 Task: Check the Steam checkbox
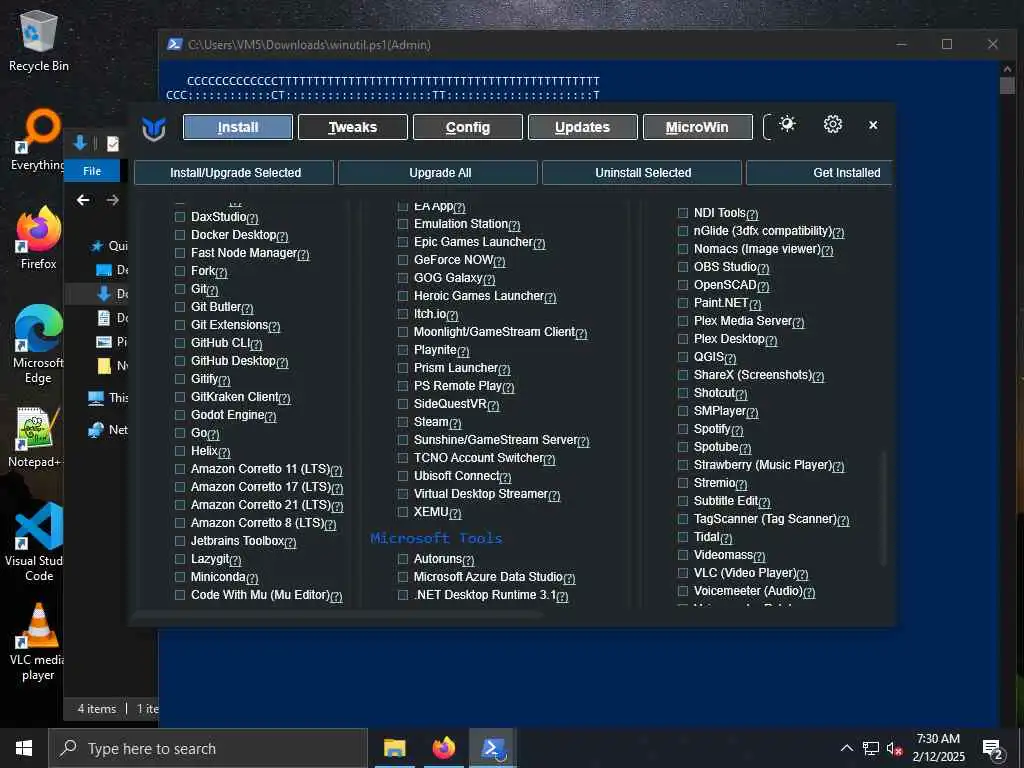[x=403, y=423]
